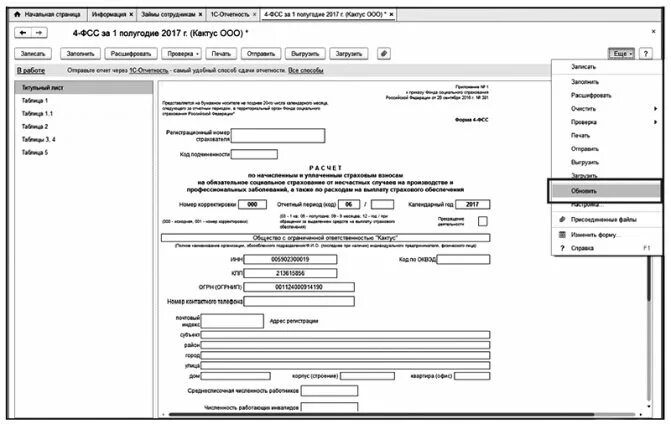Screen dimensions: 671x424
Task: Click the Регистрационный номер страхователя field
Action: 278,136
